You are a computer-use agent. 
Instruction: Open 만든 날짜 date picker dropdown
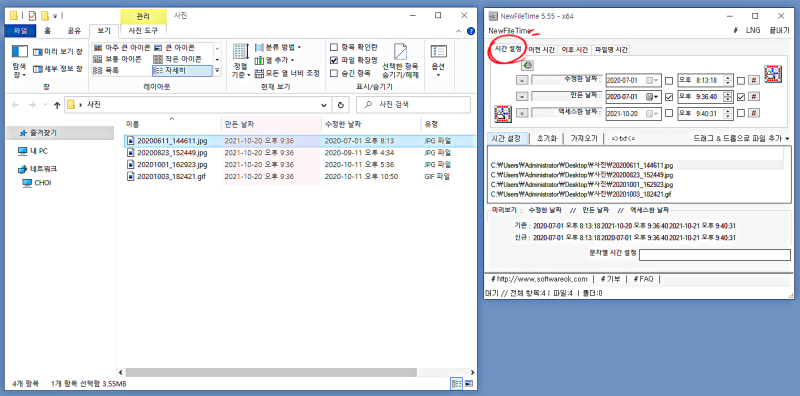click(653, 96)
